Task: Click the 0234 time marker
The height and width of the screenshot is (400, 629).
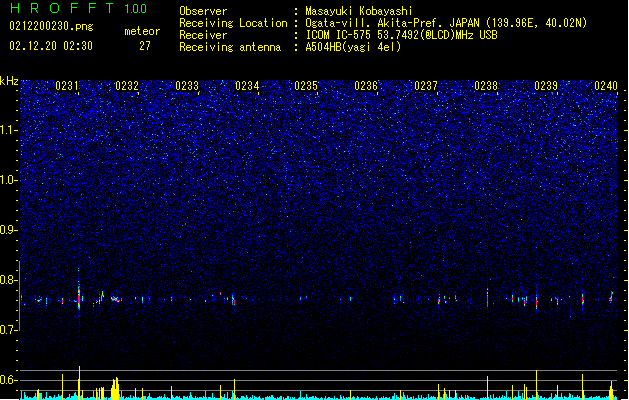Action: [247, 86]
